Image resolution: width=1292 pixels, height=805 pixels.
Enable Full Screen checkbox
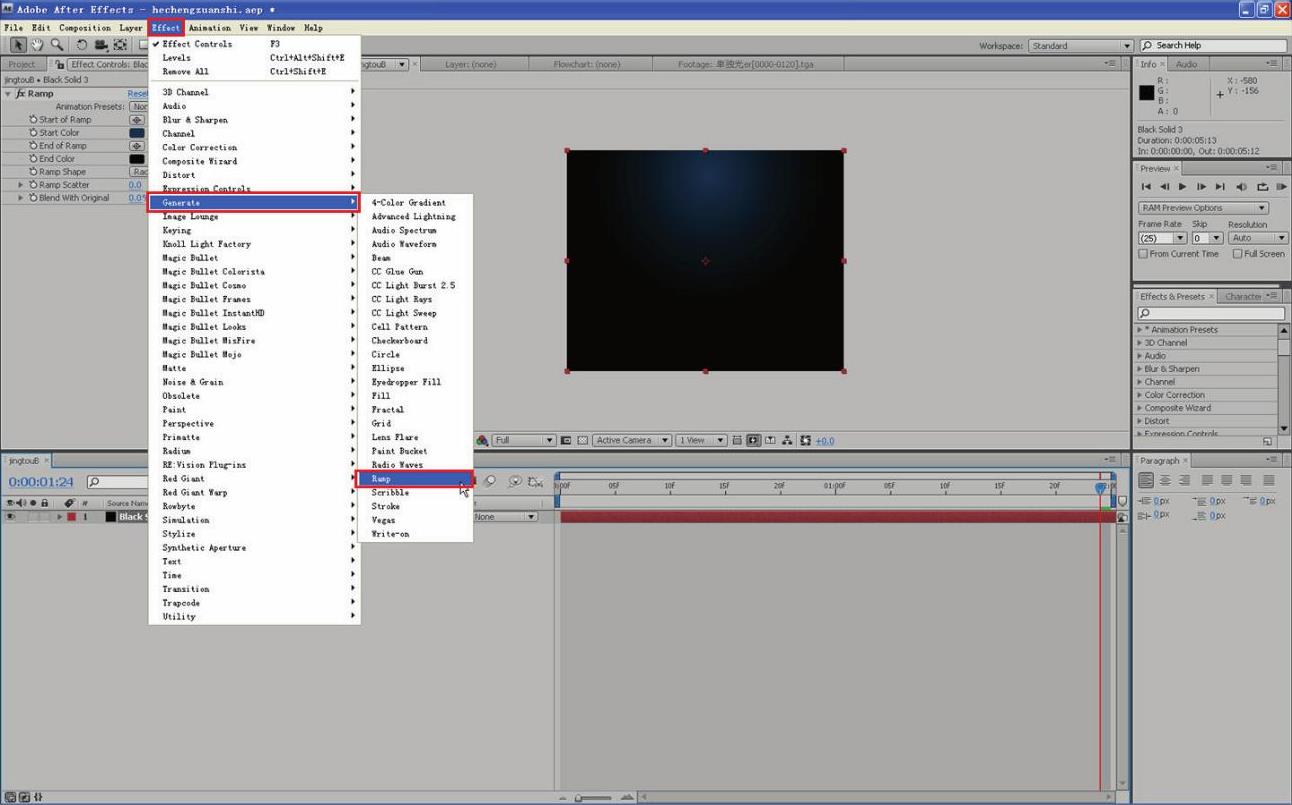point(1237,254)
